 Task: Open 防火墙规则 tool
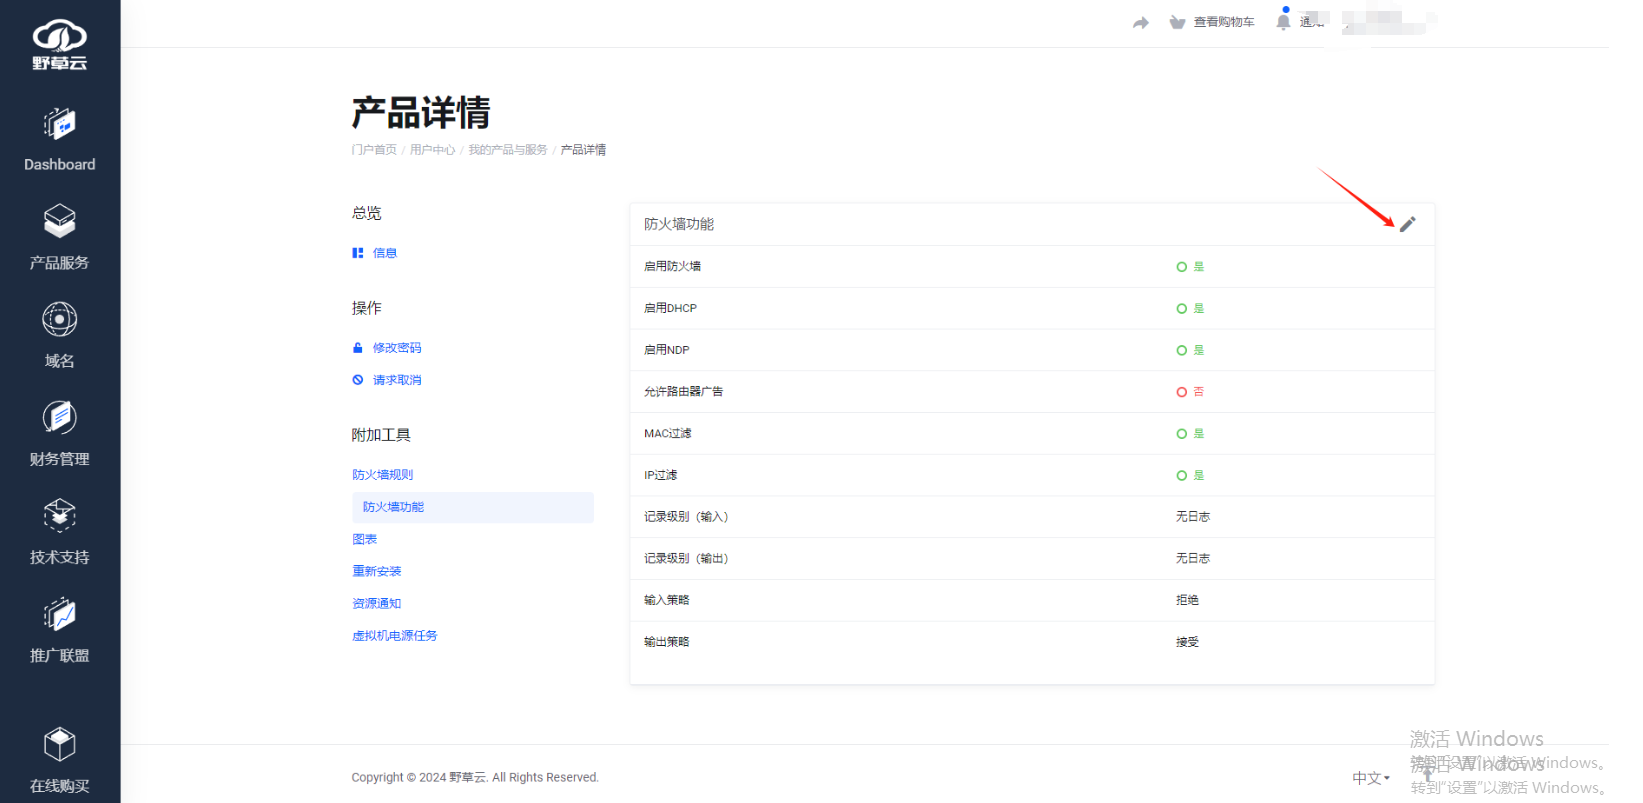pos(382,475)
